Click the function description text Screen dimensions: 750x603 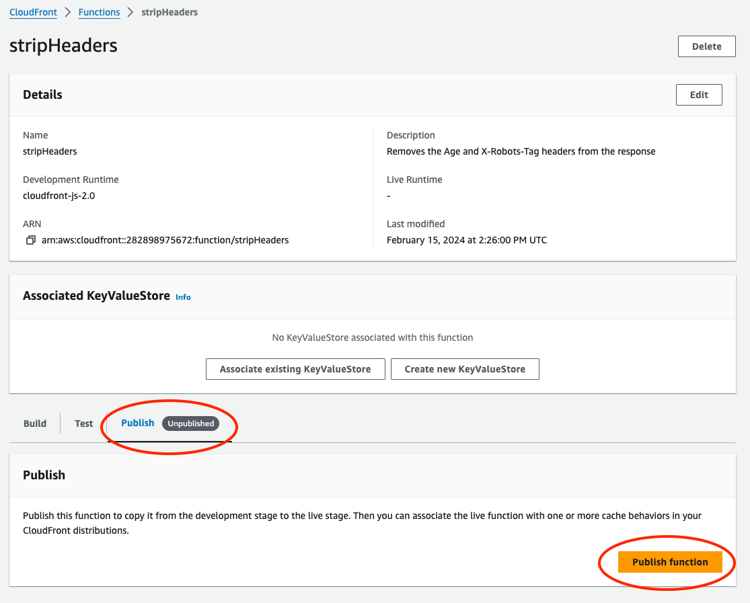[x=521, y=152]
